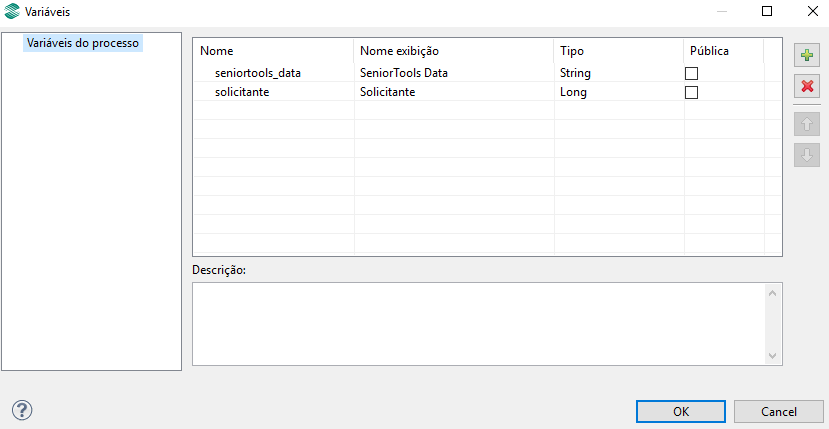The height and width of the screenshot is (429, 829).
Task: Click the red X delete variable icon
Action: tap(807, 86)
